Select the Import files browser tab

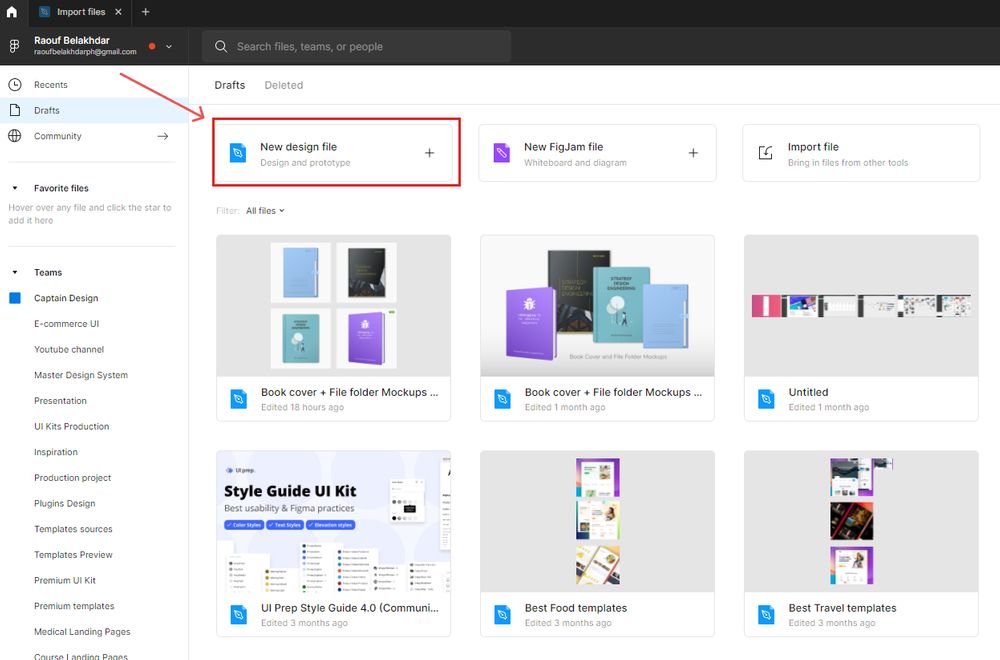click(x=78, y=12)
